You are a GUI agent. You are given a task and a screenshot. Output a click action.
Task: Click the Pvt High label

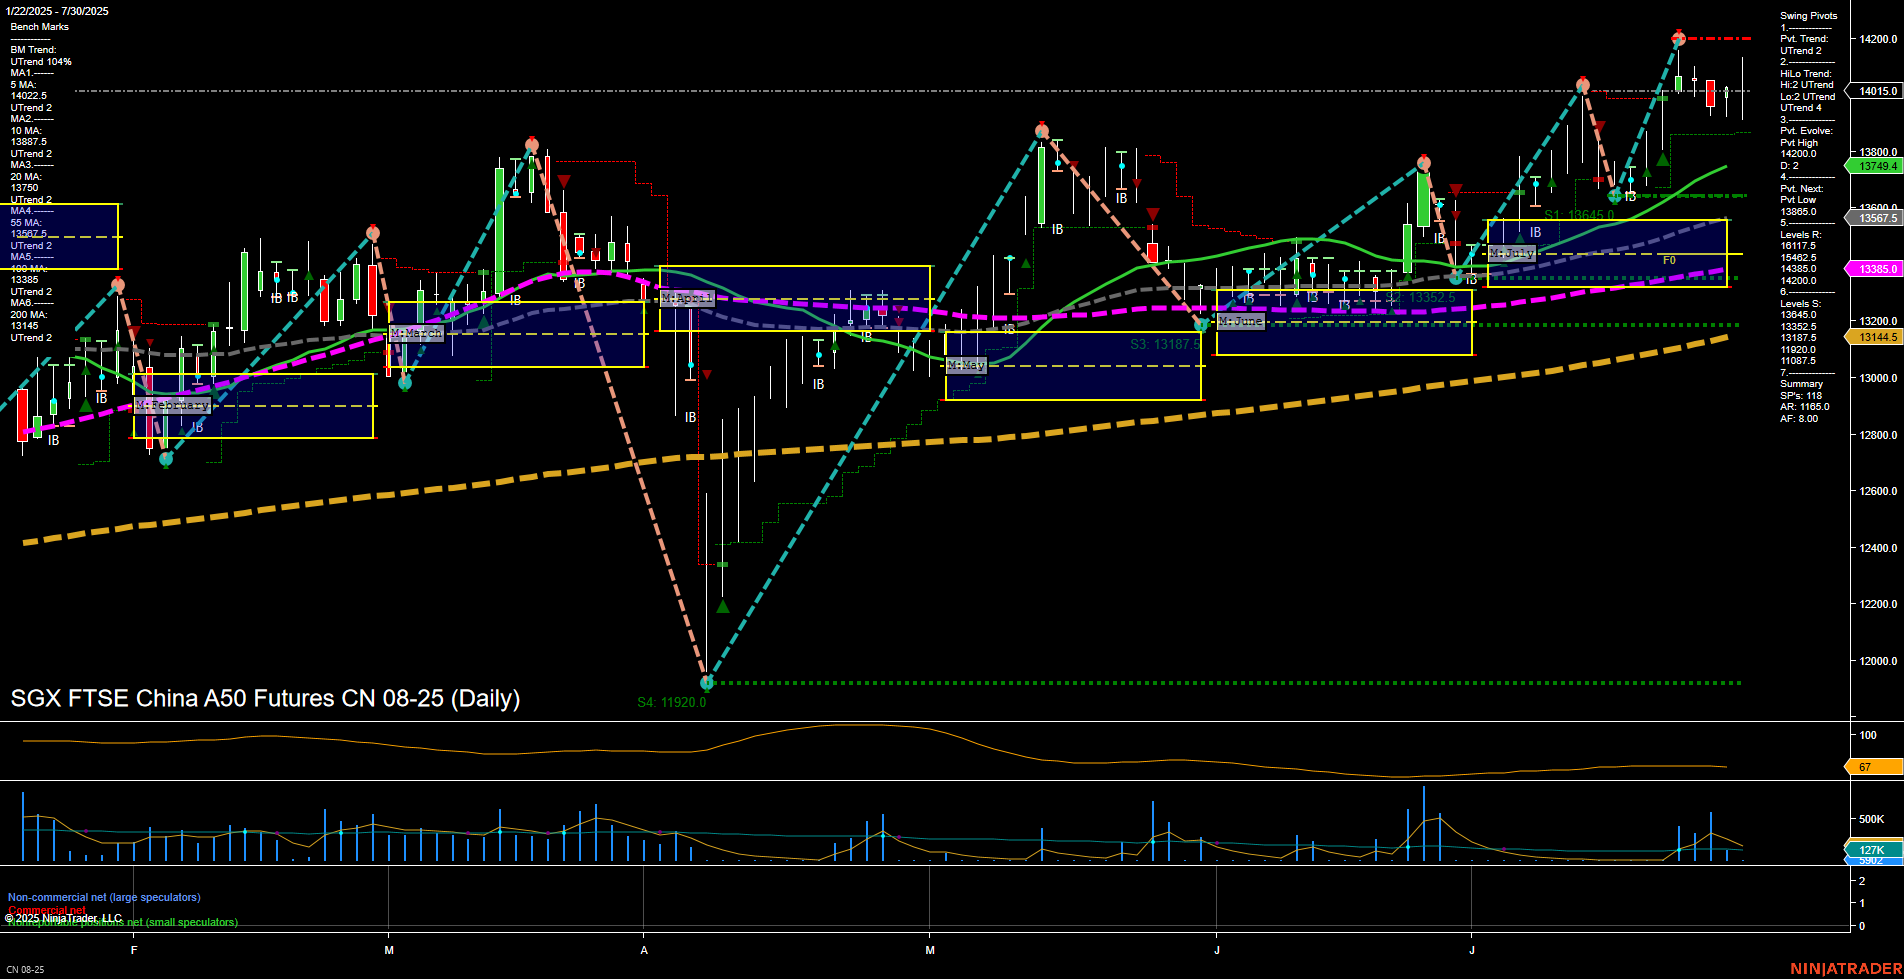point(1799,143)
